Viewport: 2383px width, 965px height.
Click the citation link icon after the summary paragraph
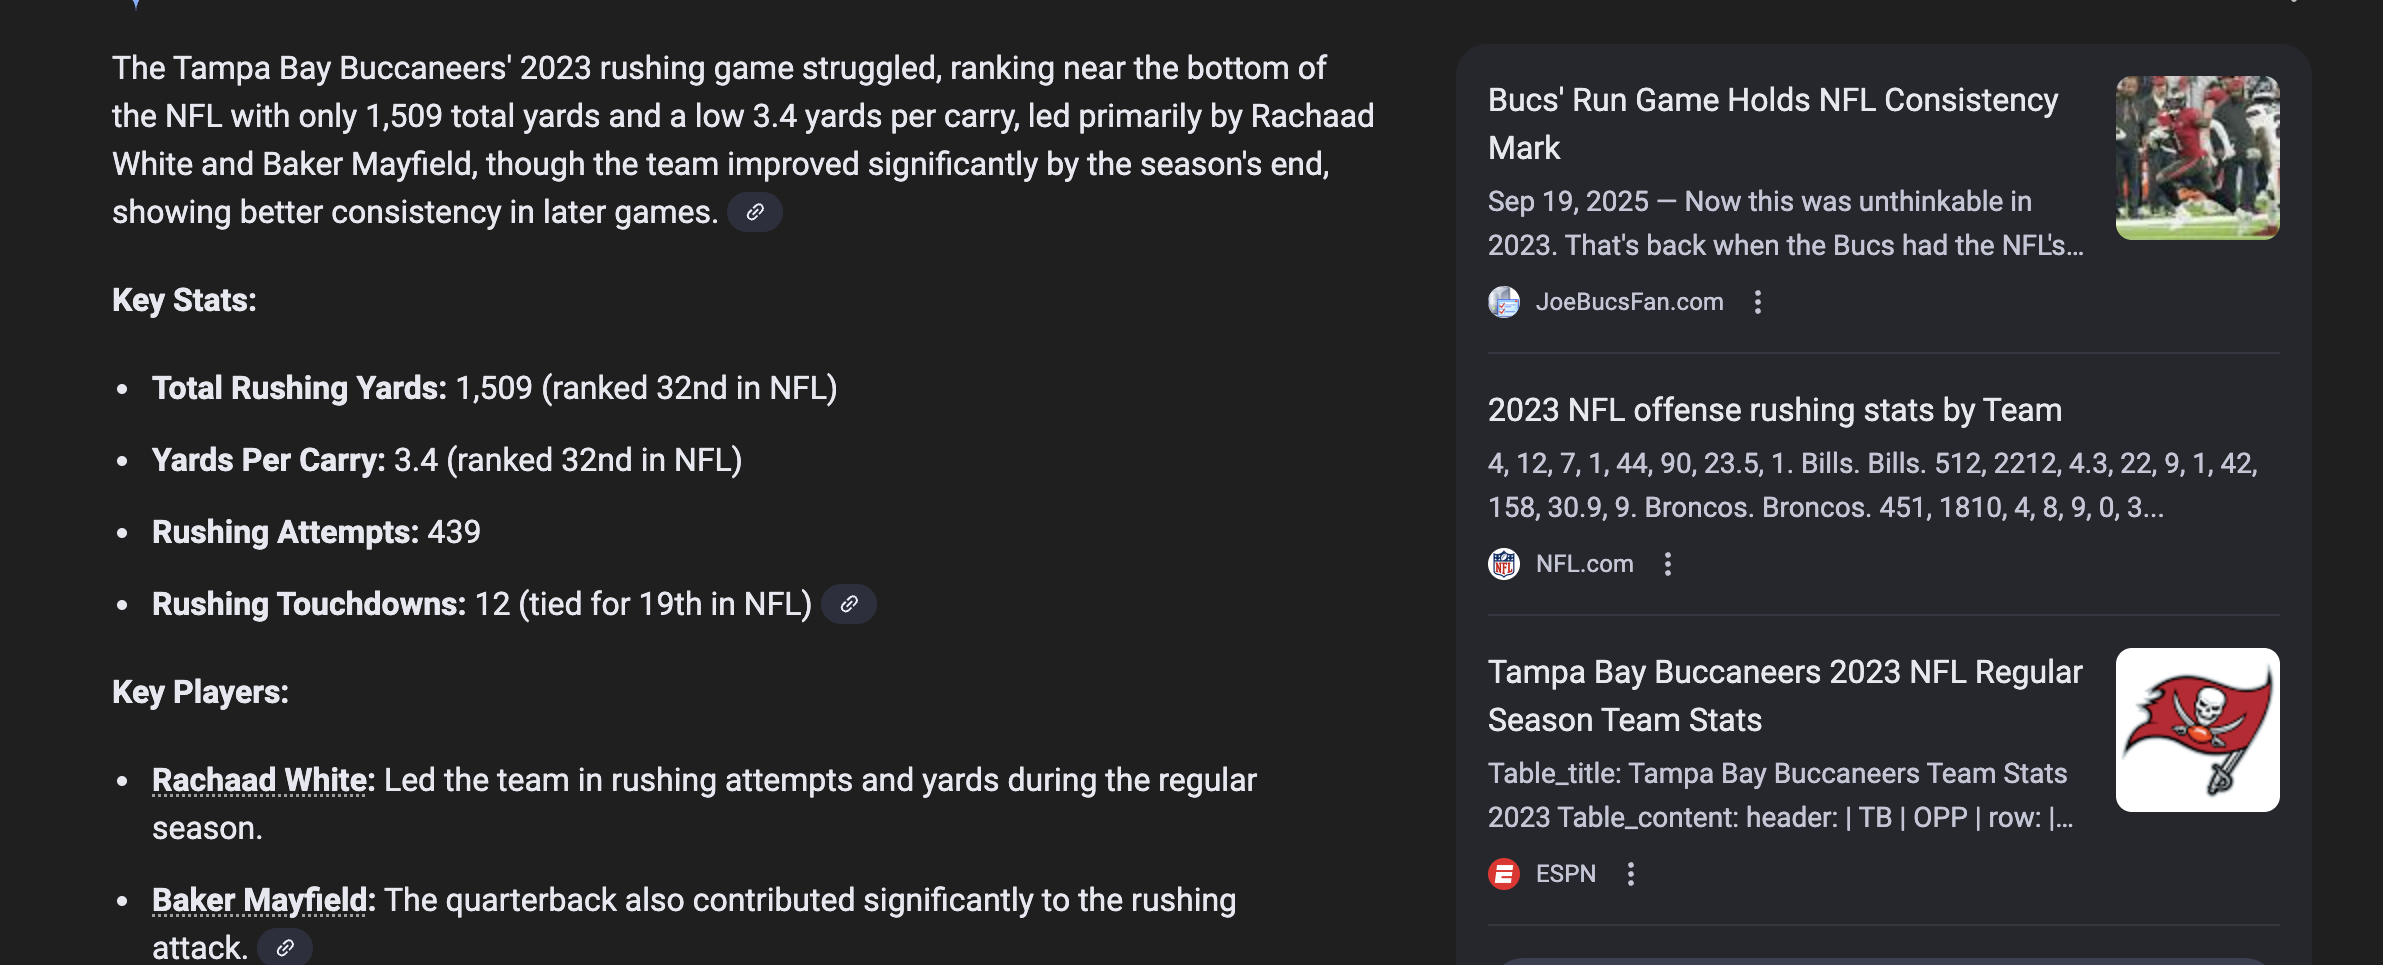[x=755, y=212]
